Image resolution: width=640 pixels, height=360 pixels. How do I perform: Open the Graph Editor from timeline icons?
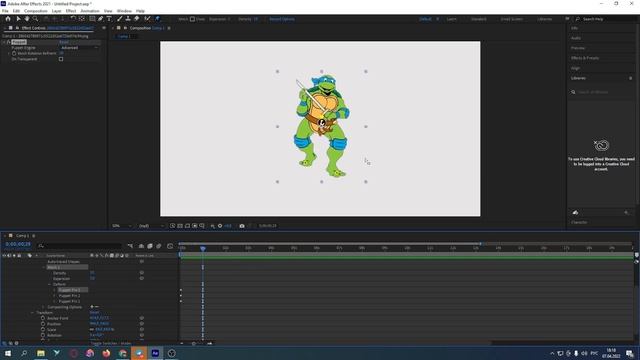pyautogui.click(x=170, y=246)
